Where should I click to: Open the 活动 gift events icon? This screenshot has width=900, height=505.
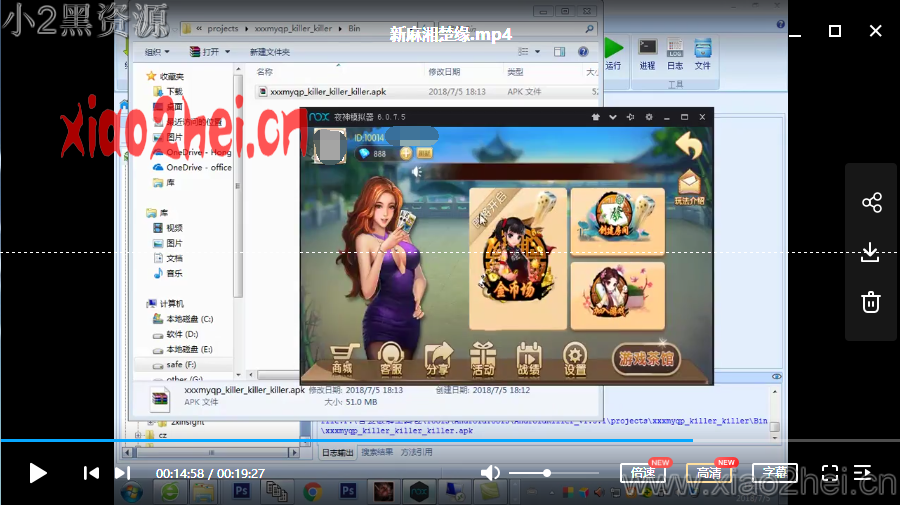483,360
